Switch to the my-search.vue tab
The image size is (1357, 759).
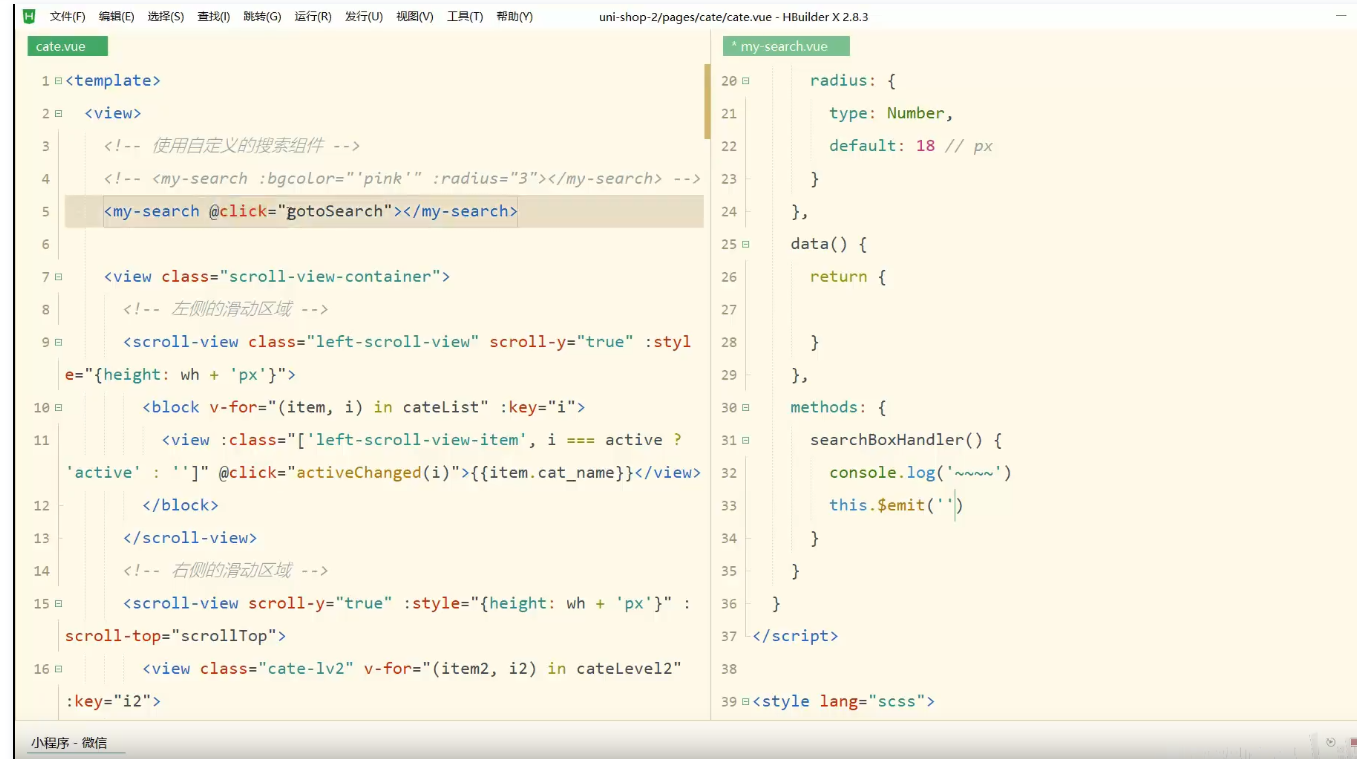tap(785, 46)
